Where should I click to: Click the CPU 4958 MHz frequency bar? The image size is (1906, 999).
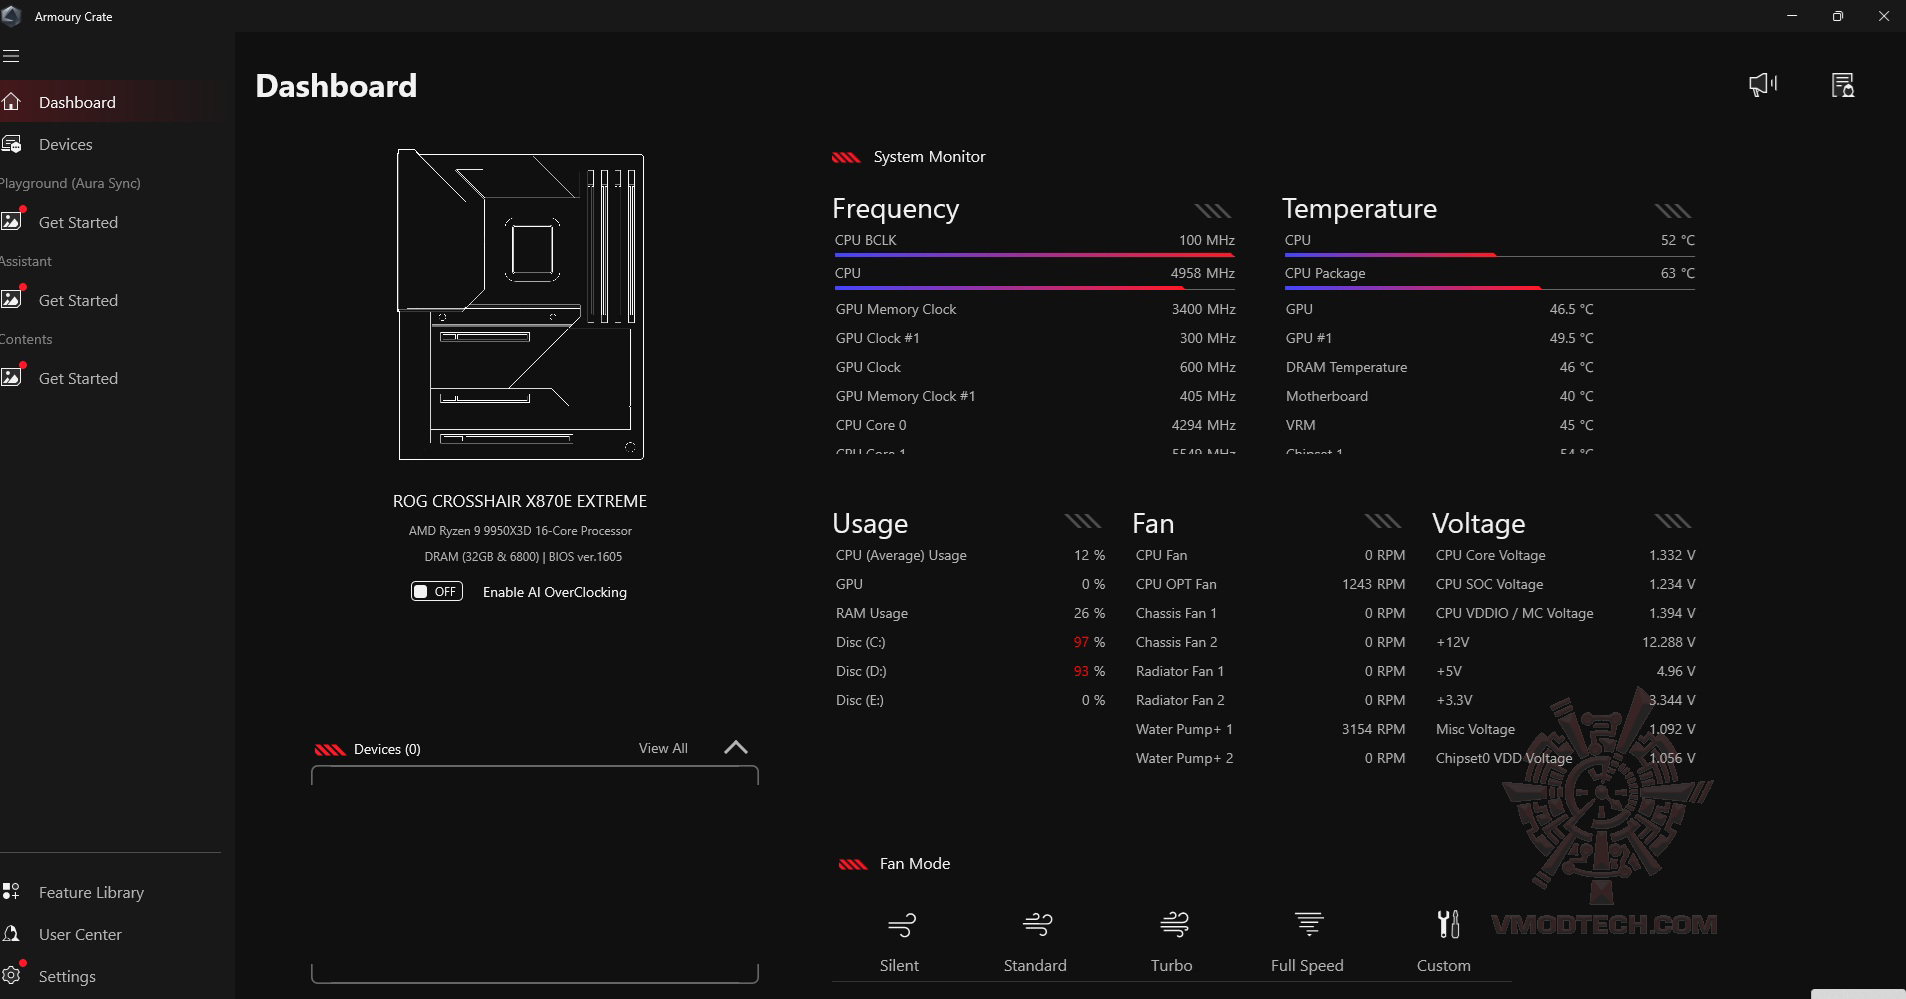(1034, 288)
